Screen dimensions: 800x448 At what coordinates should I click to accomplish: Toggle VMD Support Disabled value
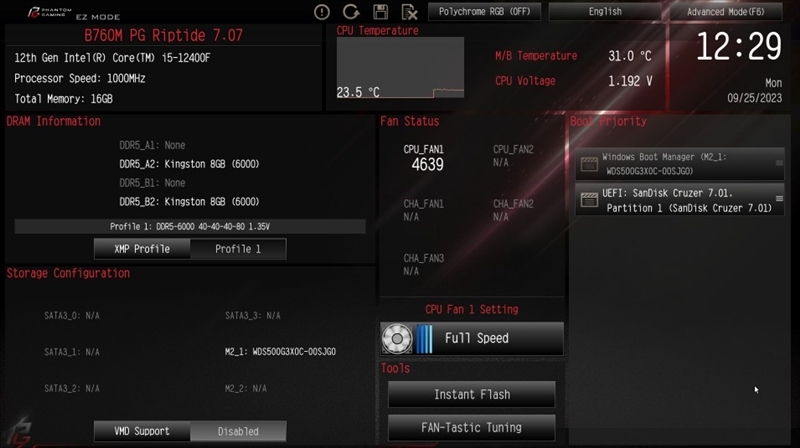pos(238,431)
